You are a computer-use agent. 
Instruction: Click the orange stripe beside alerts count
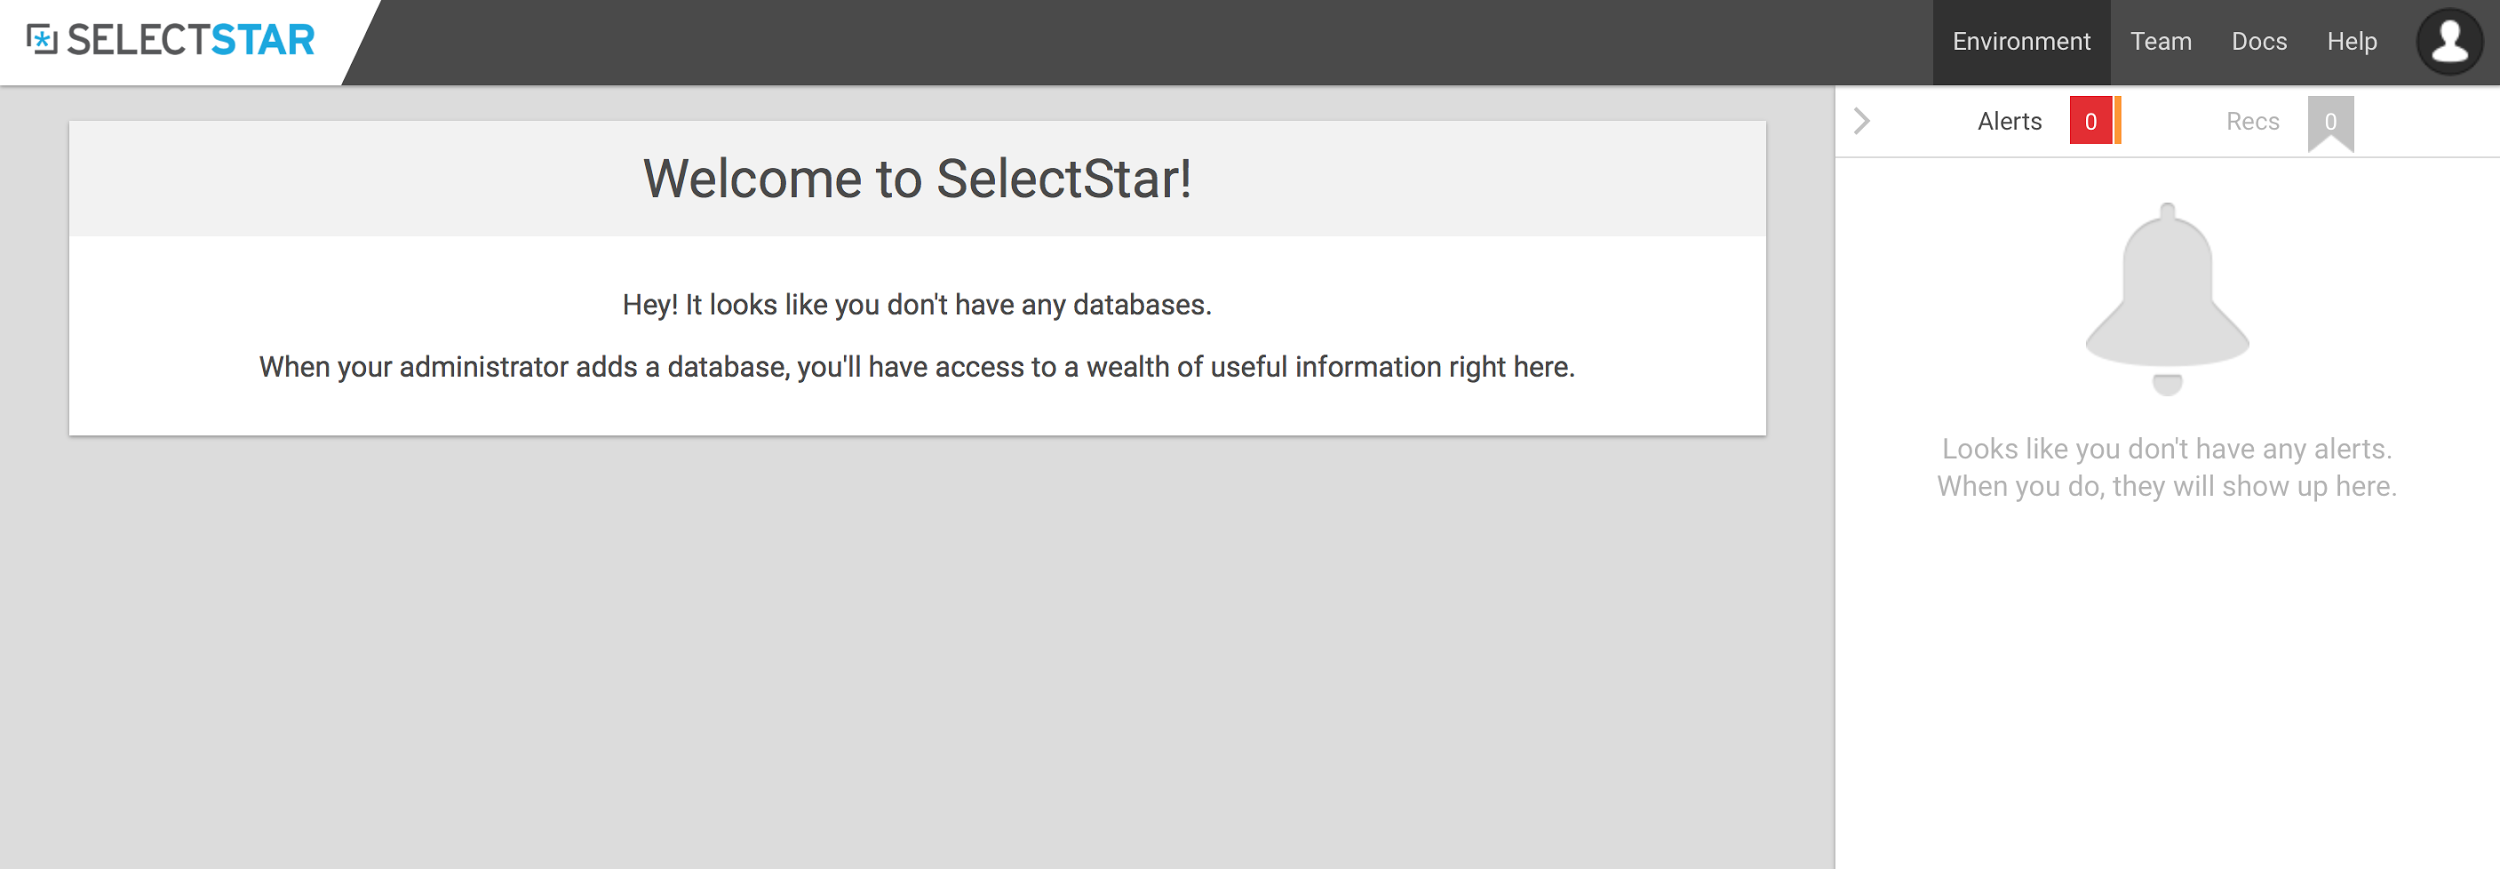click(x=2118, y=121)
